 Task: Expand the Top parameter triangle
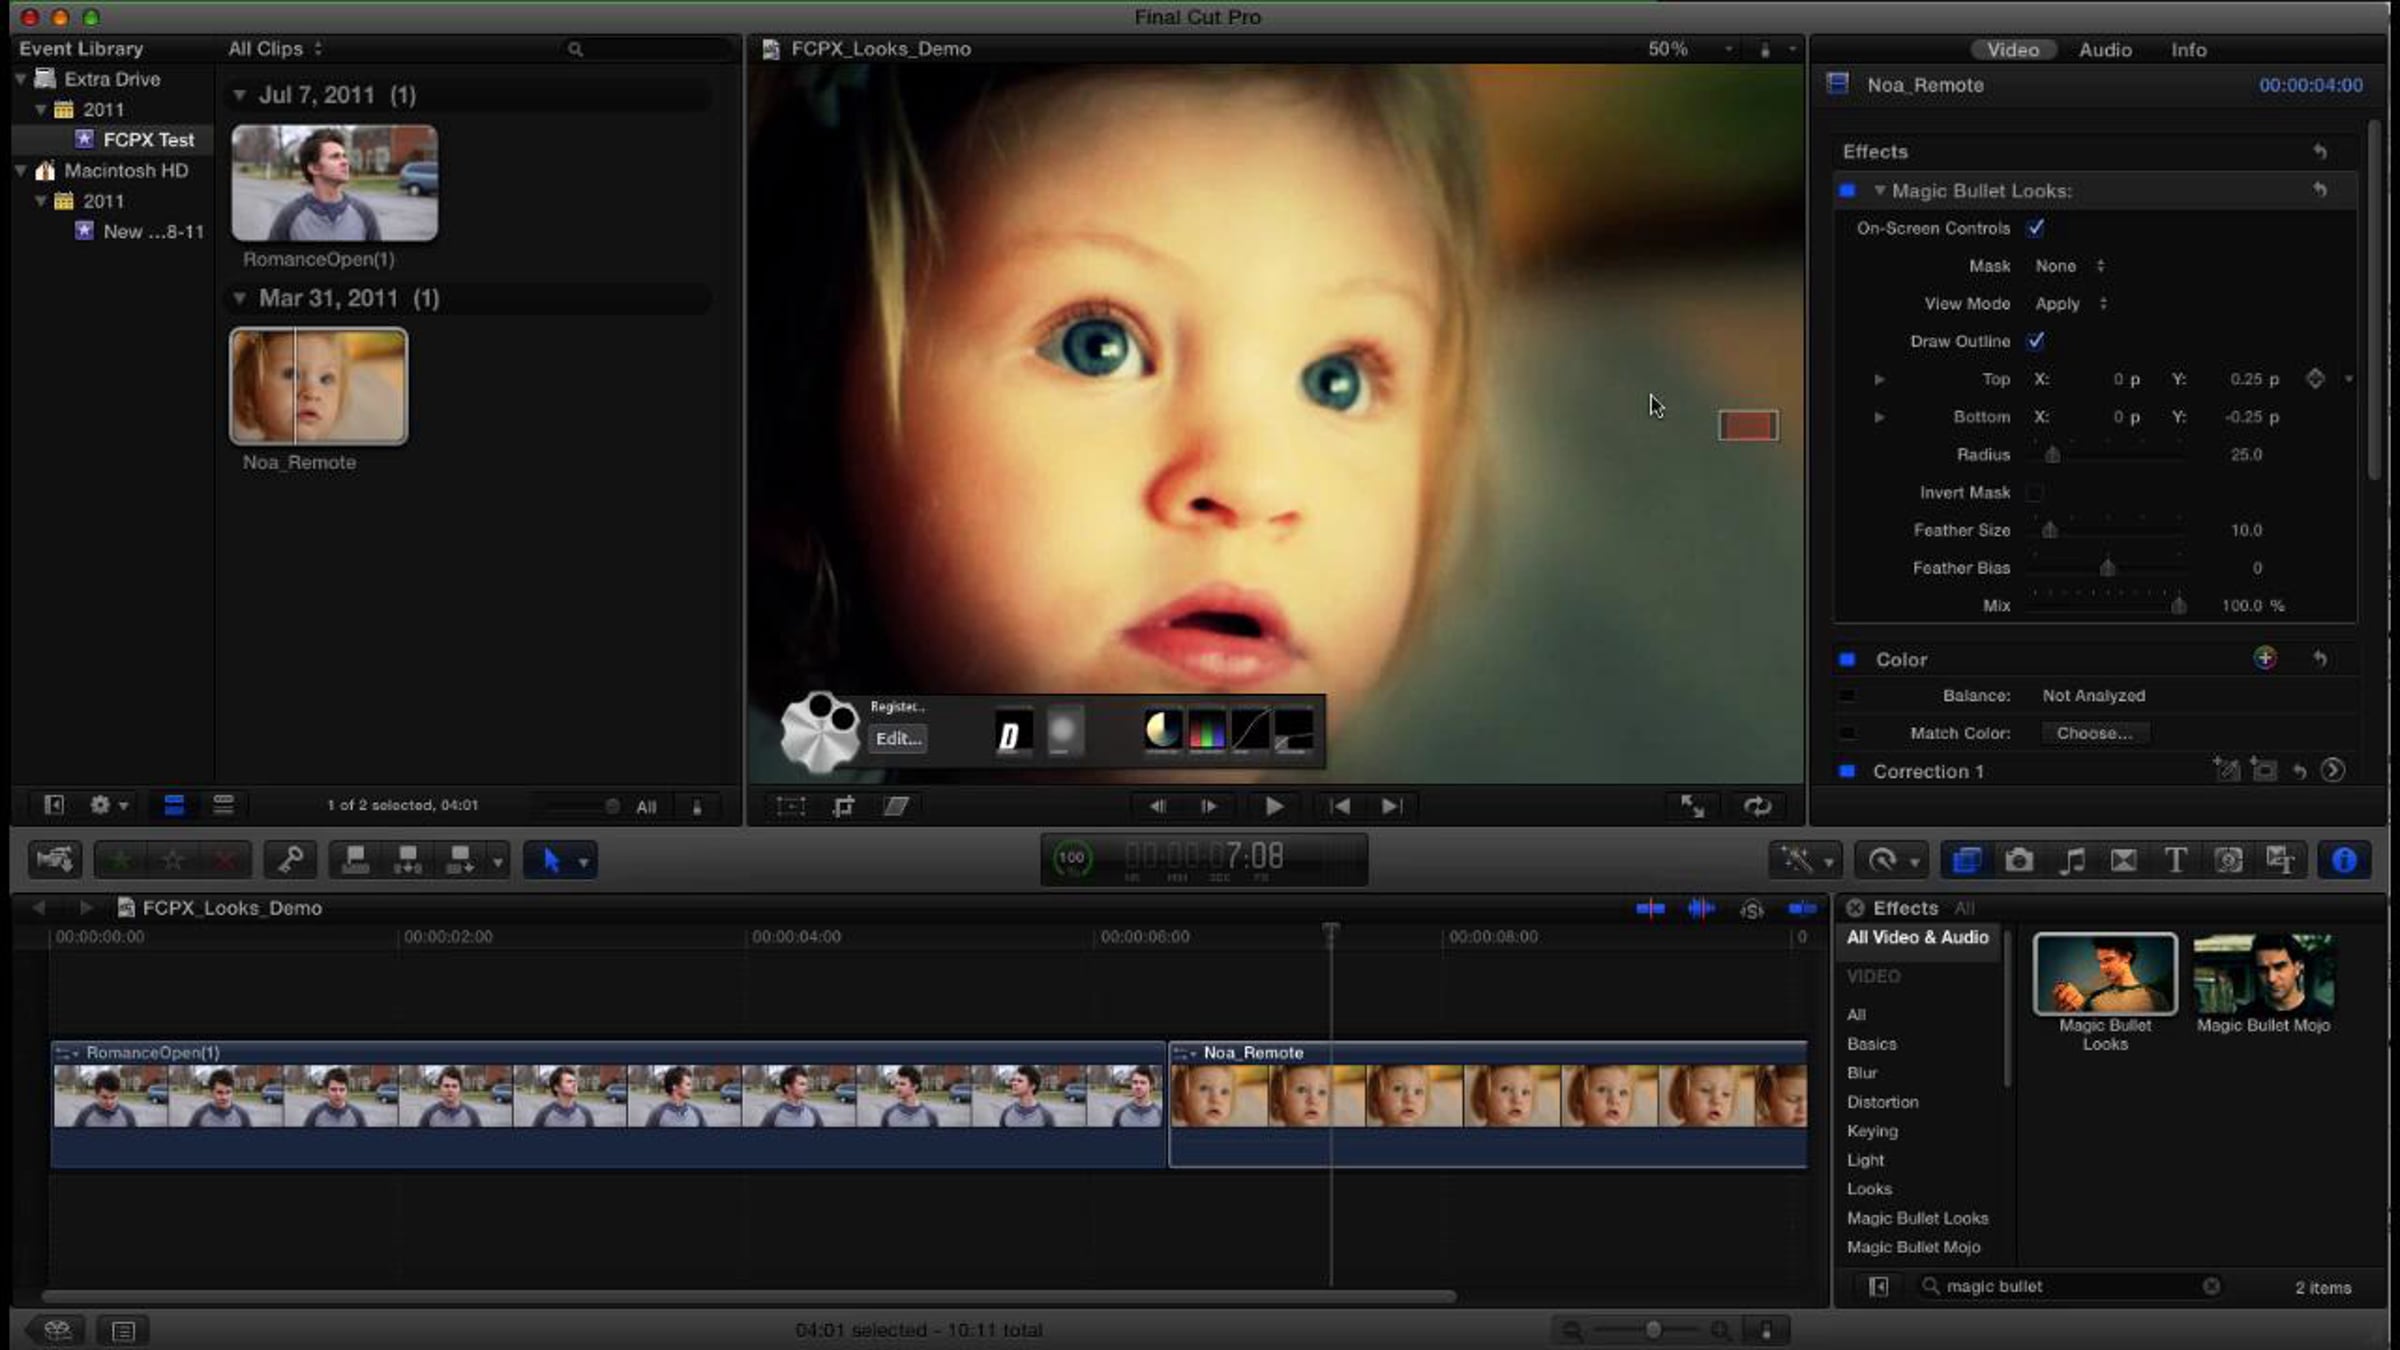coord(1879,379)
